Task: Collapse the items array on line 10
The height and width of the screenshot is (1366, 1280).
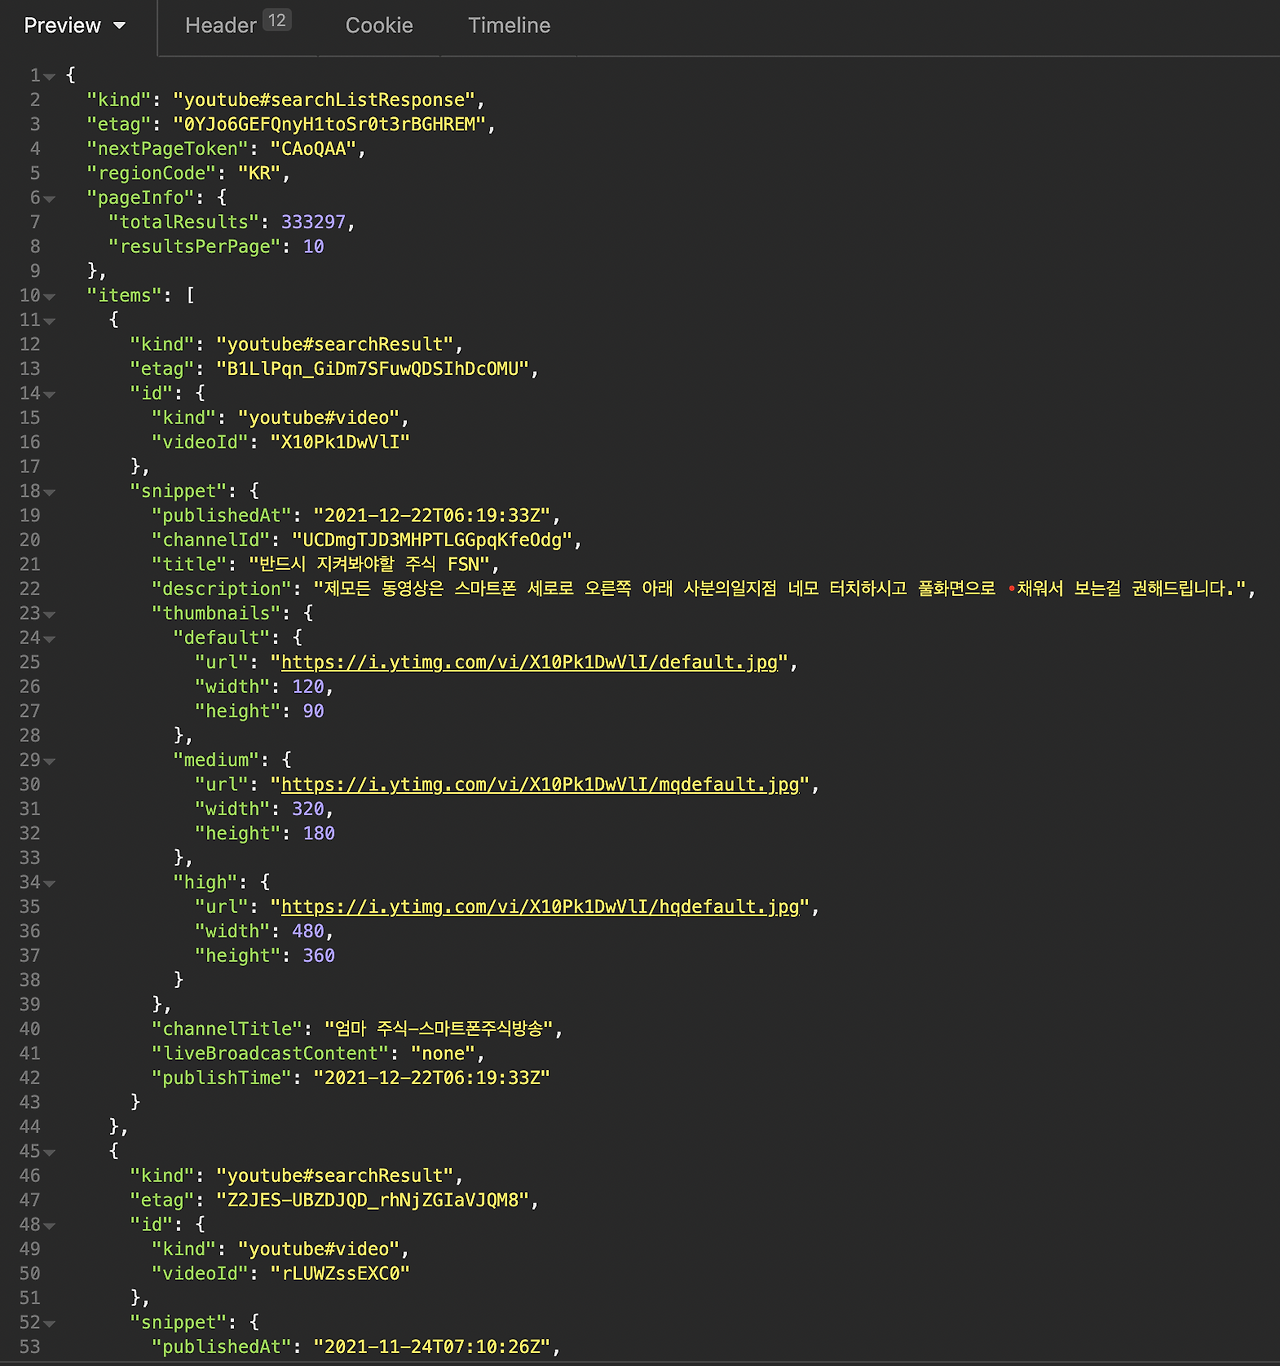Action: click(50, 296)
